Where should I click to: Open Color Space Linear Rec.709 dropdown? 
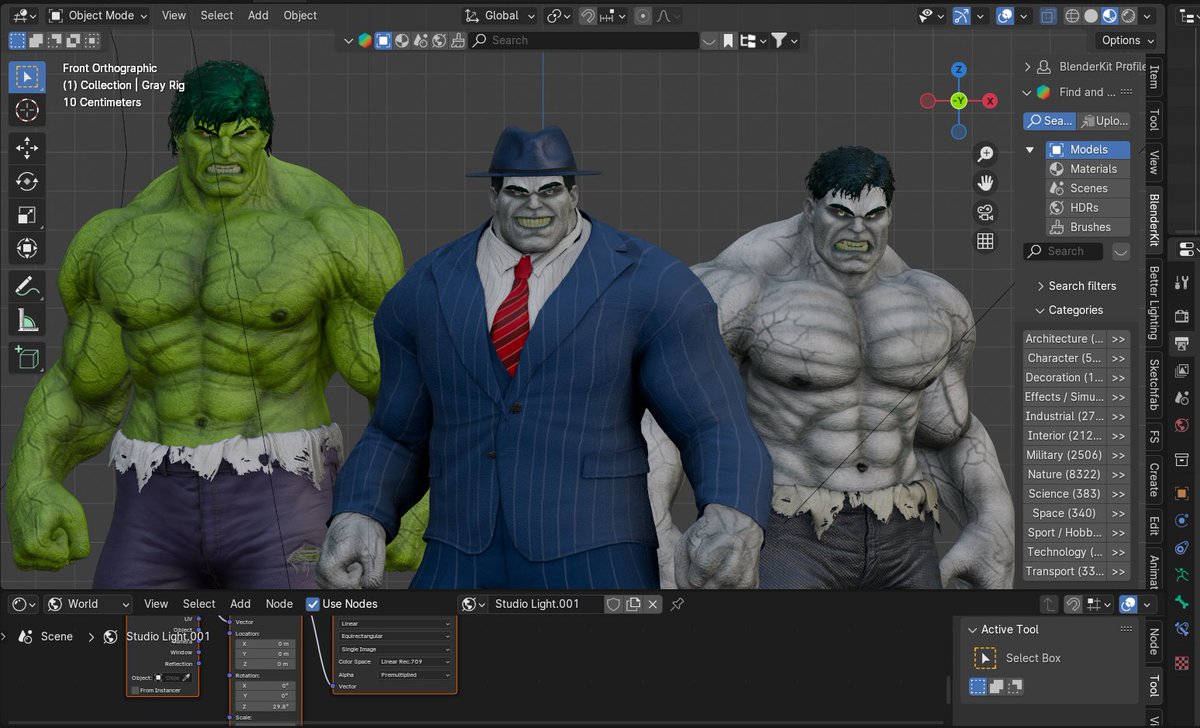click(415, 662)
